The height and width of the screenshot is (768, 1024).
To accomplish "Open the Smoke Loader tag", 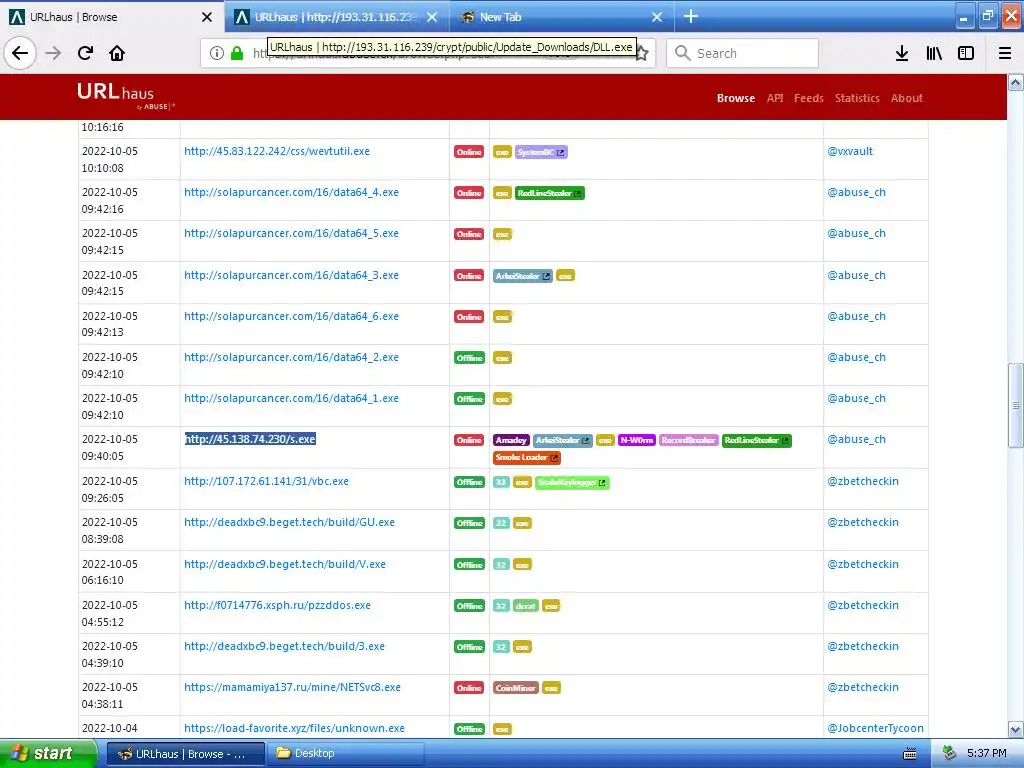I will (x=526, y=457).
